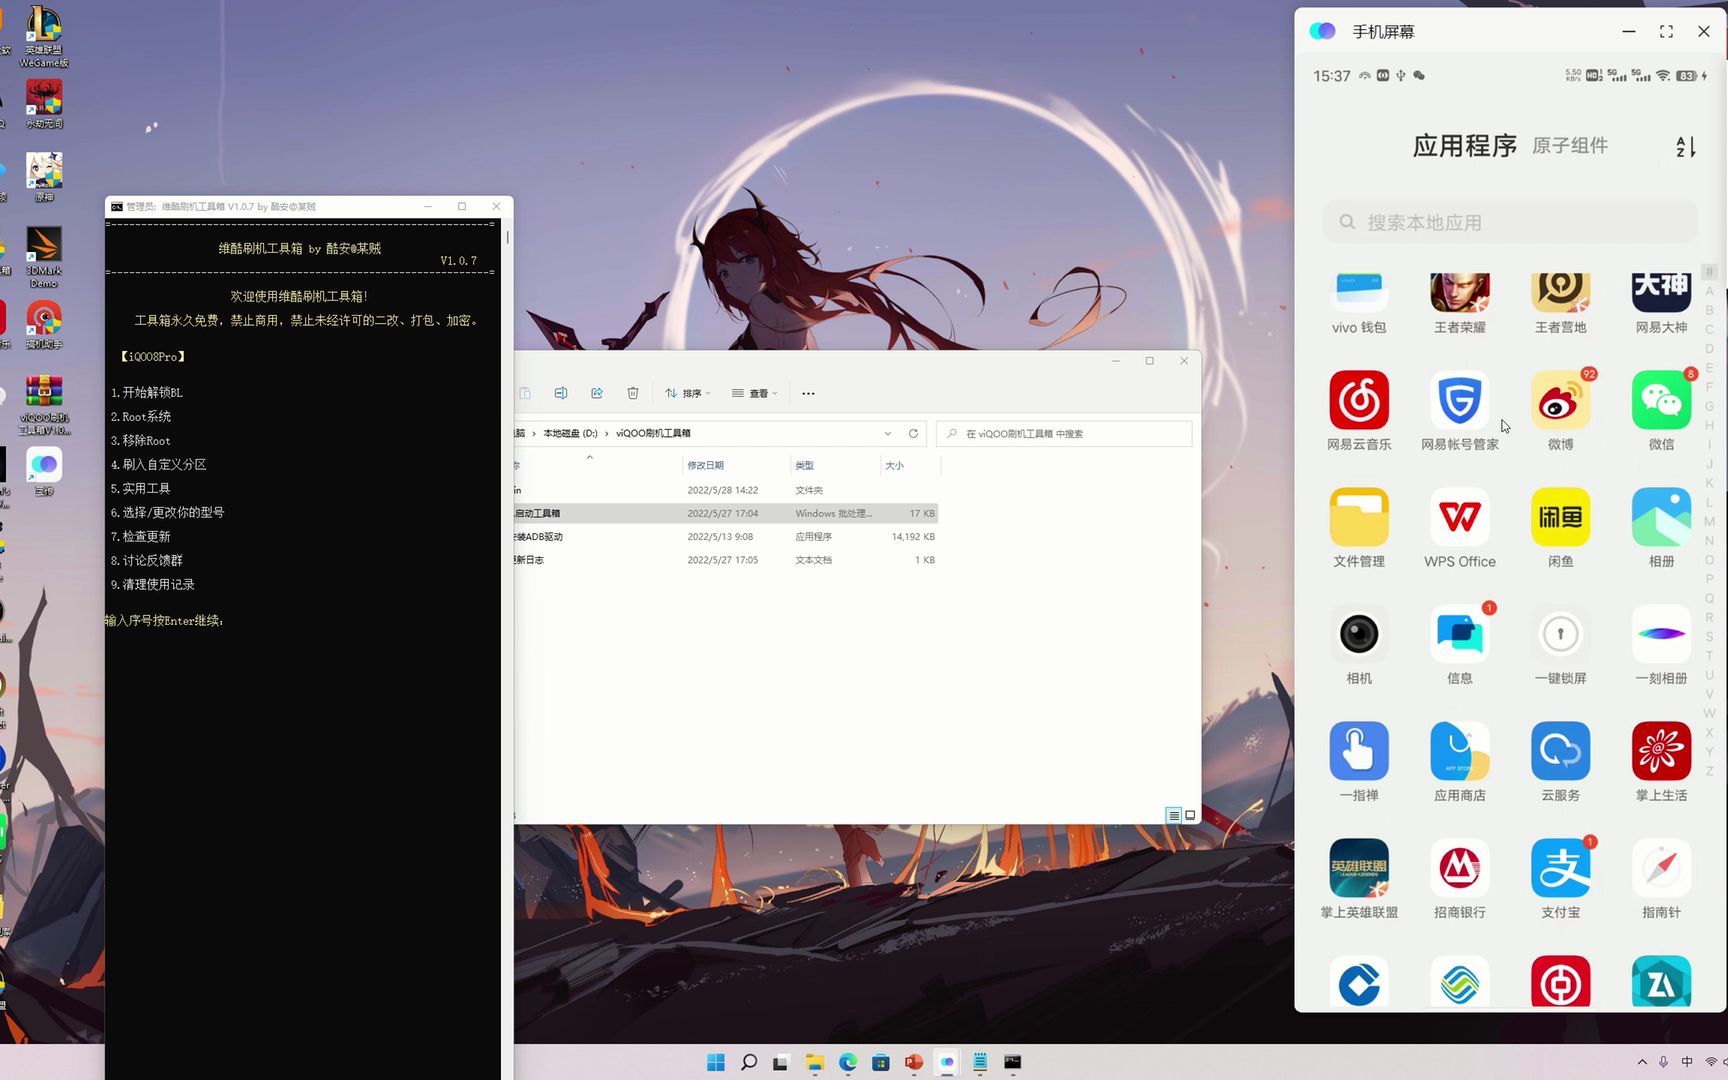Open Microsoft Edge from taskbar
Viewport: 1728px width, 1080px height.
click(x=848, y=1062)
